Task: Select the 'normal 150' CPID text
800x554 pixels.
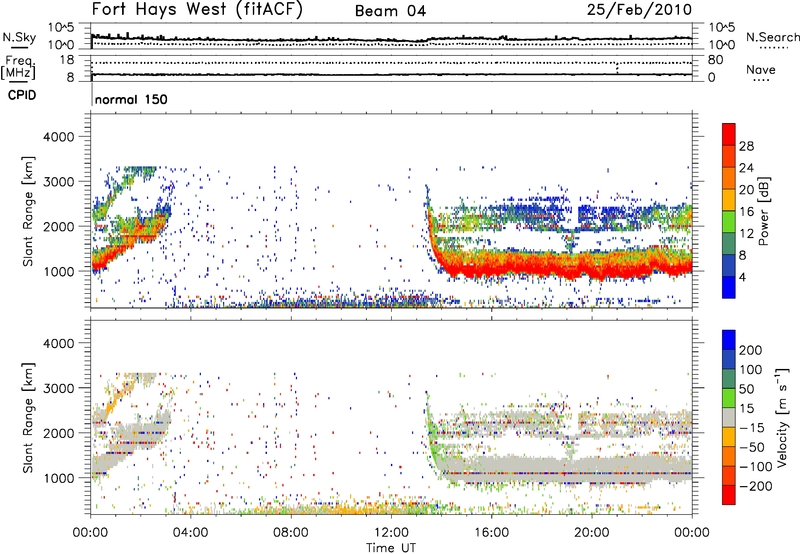Action: 131,99
